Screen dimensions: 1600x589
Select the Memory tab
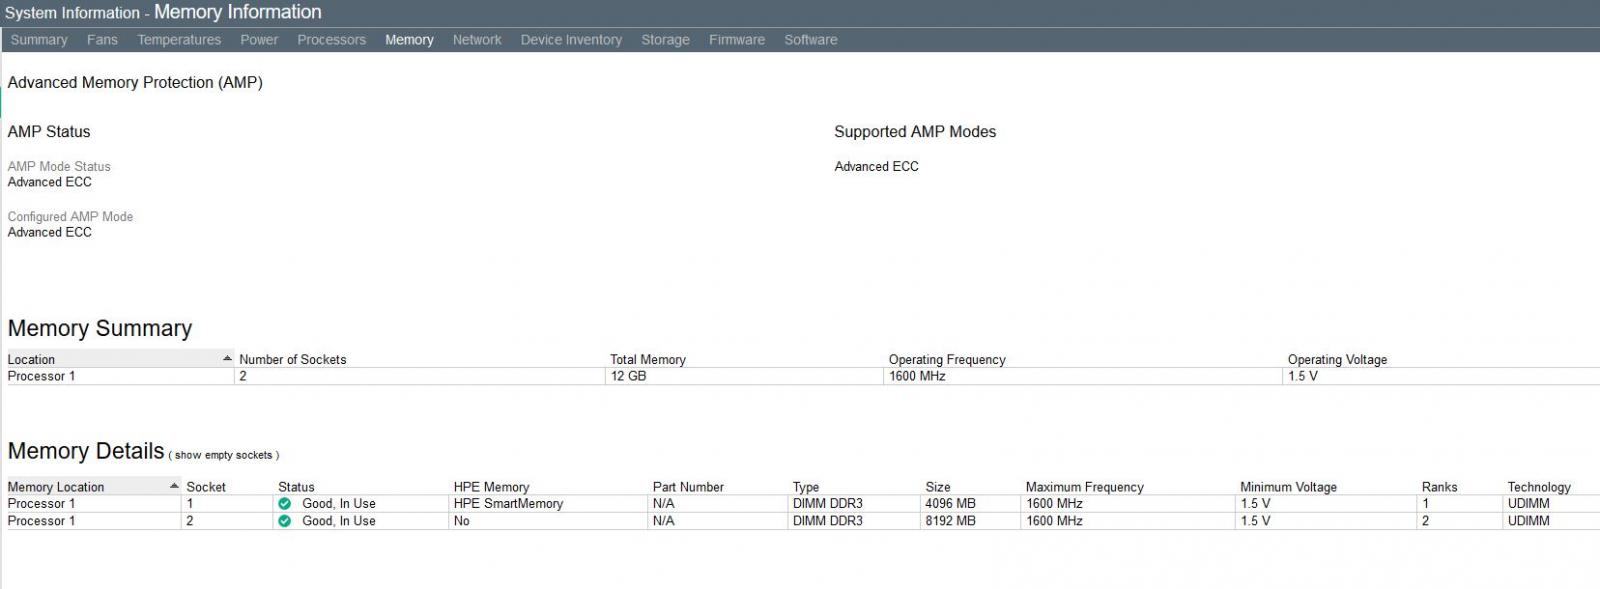pyautogui.click(x=409, y=40)
